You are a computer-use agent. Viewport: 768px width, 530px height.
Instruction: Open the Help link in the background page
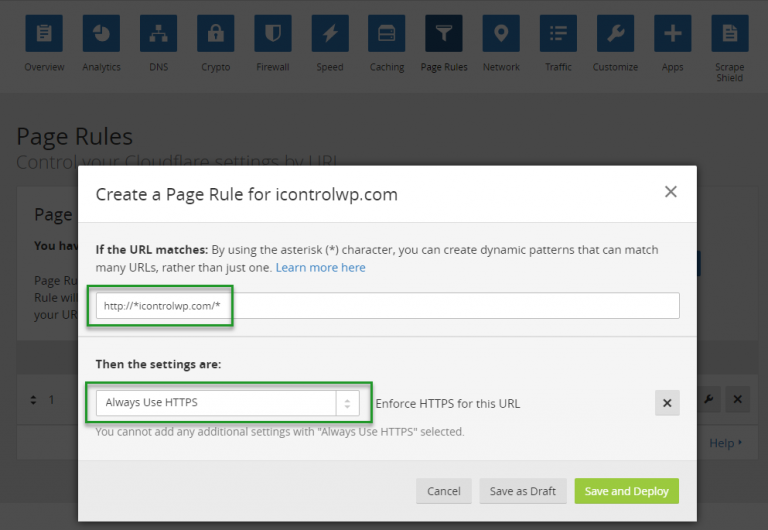click(x=725, y=443)
